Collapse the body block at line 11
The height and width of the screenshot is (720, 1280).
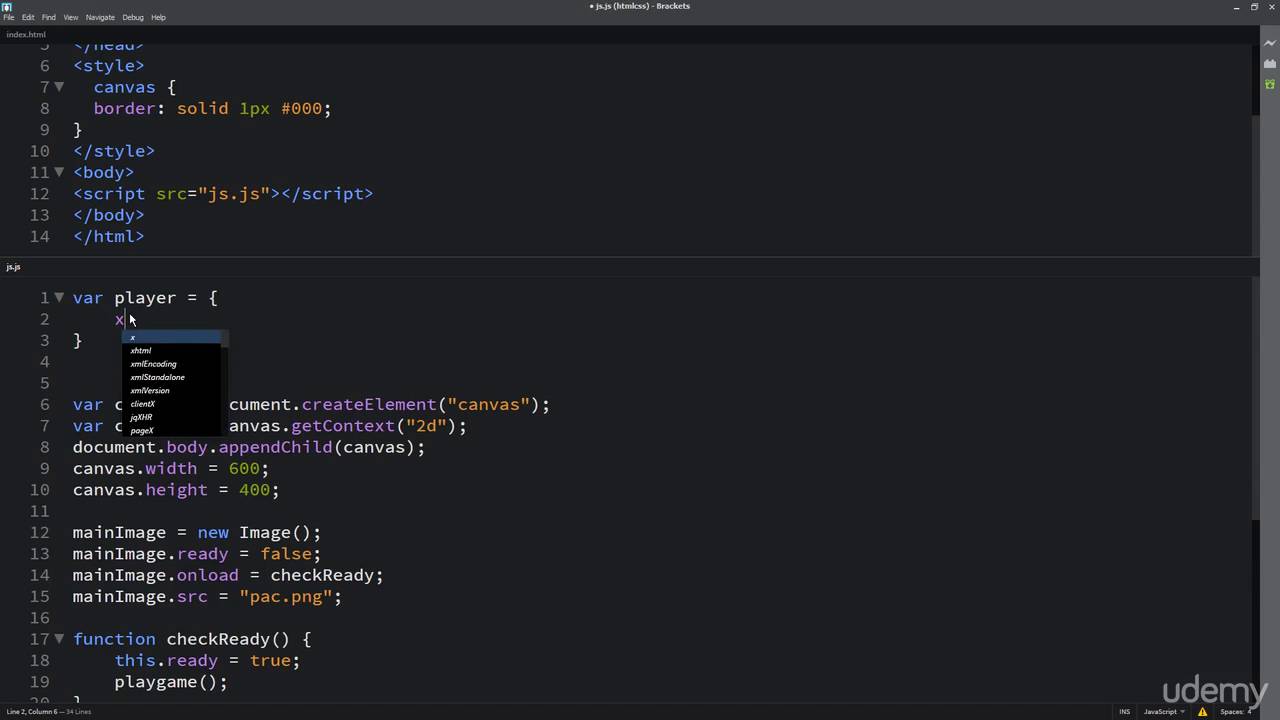pyautogui.click(x=59, y=172)
